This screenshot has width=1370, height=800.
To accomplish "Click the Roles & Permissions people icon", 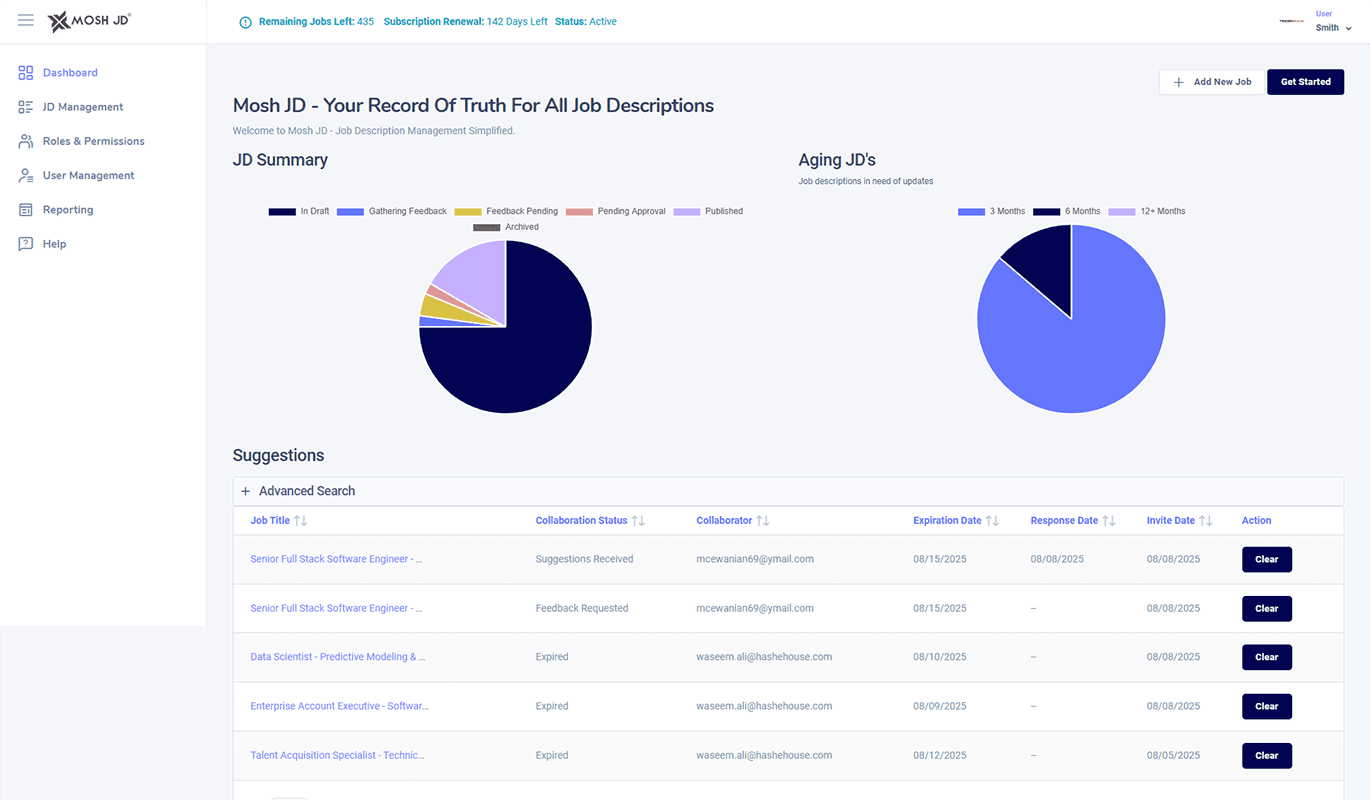I will (x=24, y=140).
